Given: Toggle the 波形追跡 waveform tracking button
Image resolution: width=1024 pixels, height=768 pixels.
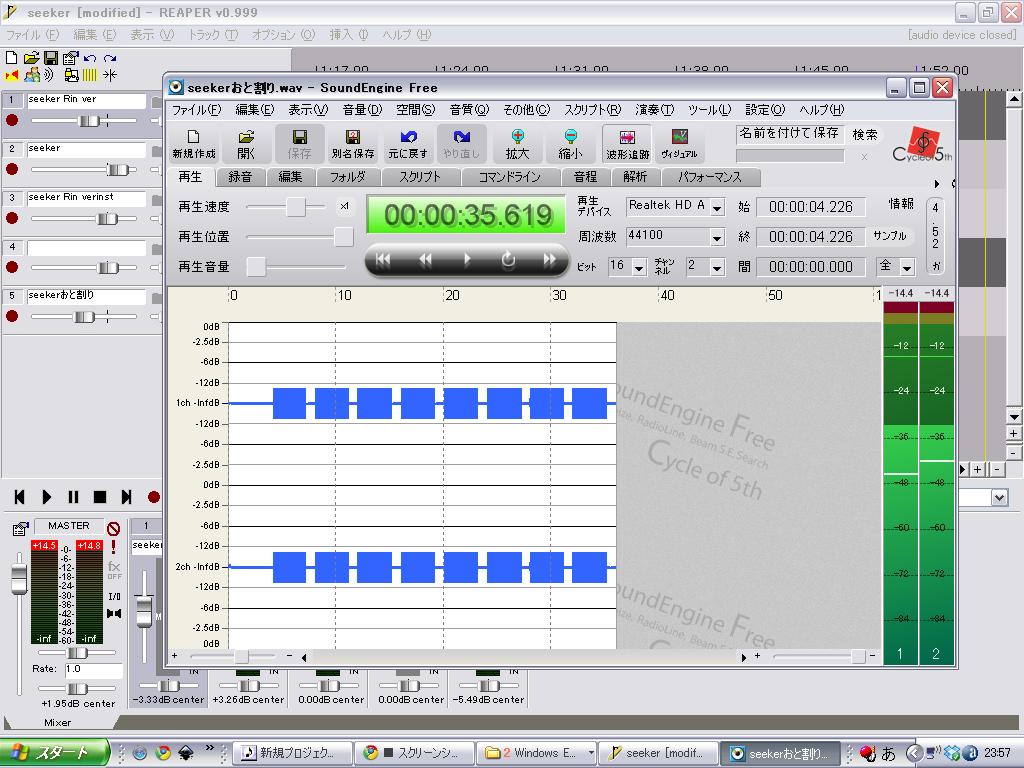Looking at the screenshot, I should click(627, 144).
